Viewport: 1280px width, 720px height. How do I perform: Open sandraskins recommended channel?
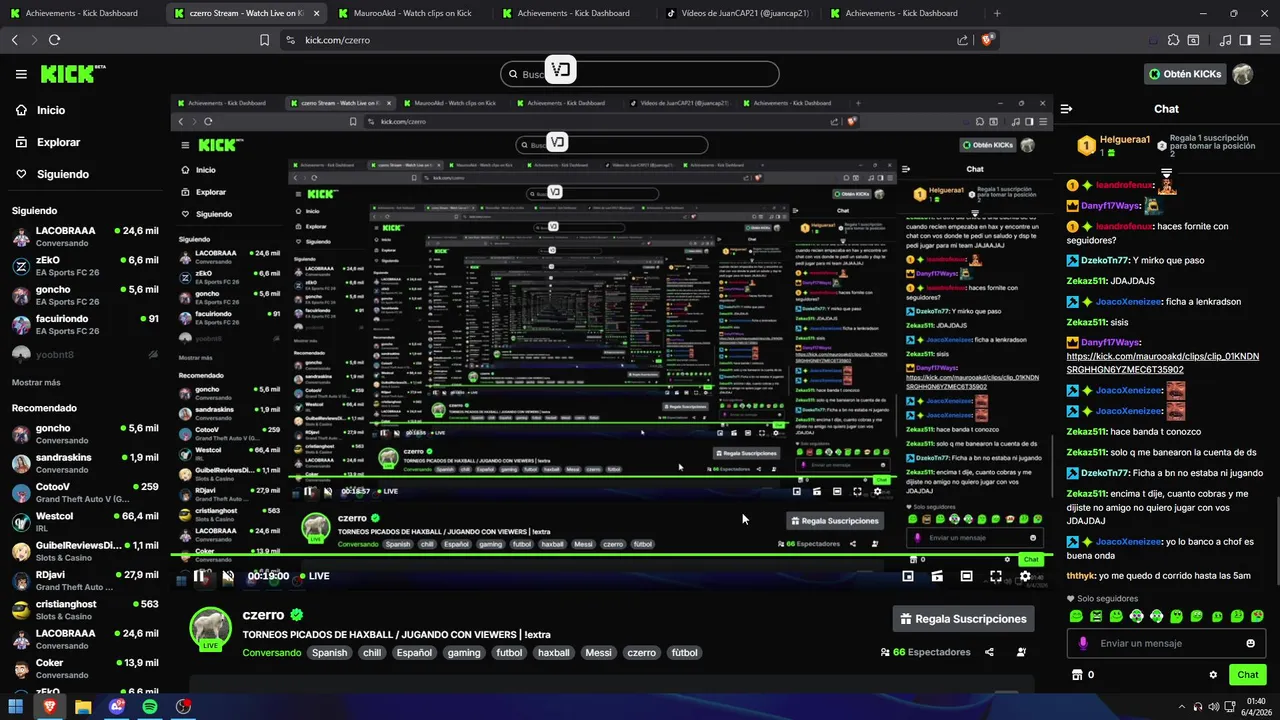(85, 463)
